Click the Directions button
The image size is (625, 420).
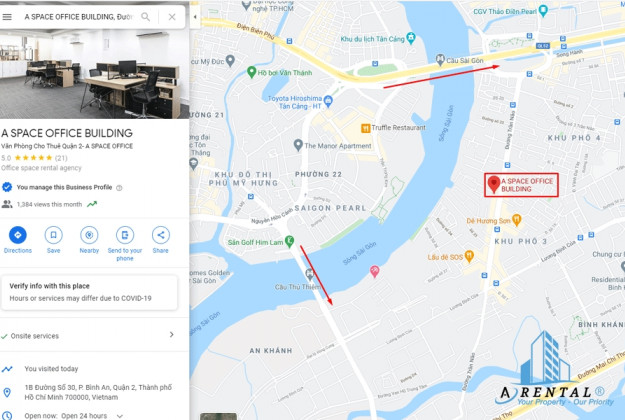[x=18, y=240]
